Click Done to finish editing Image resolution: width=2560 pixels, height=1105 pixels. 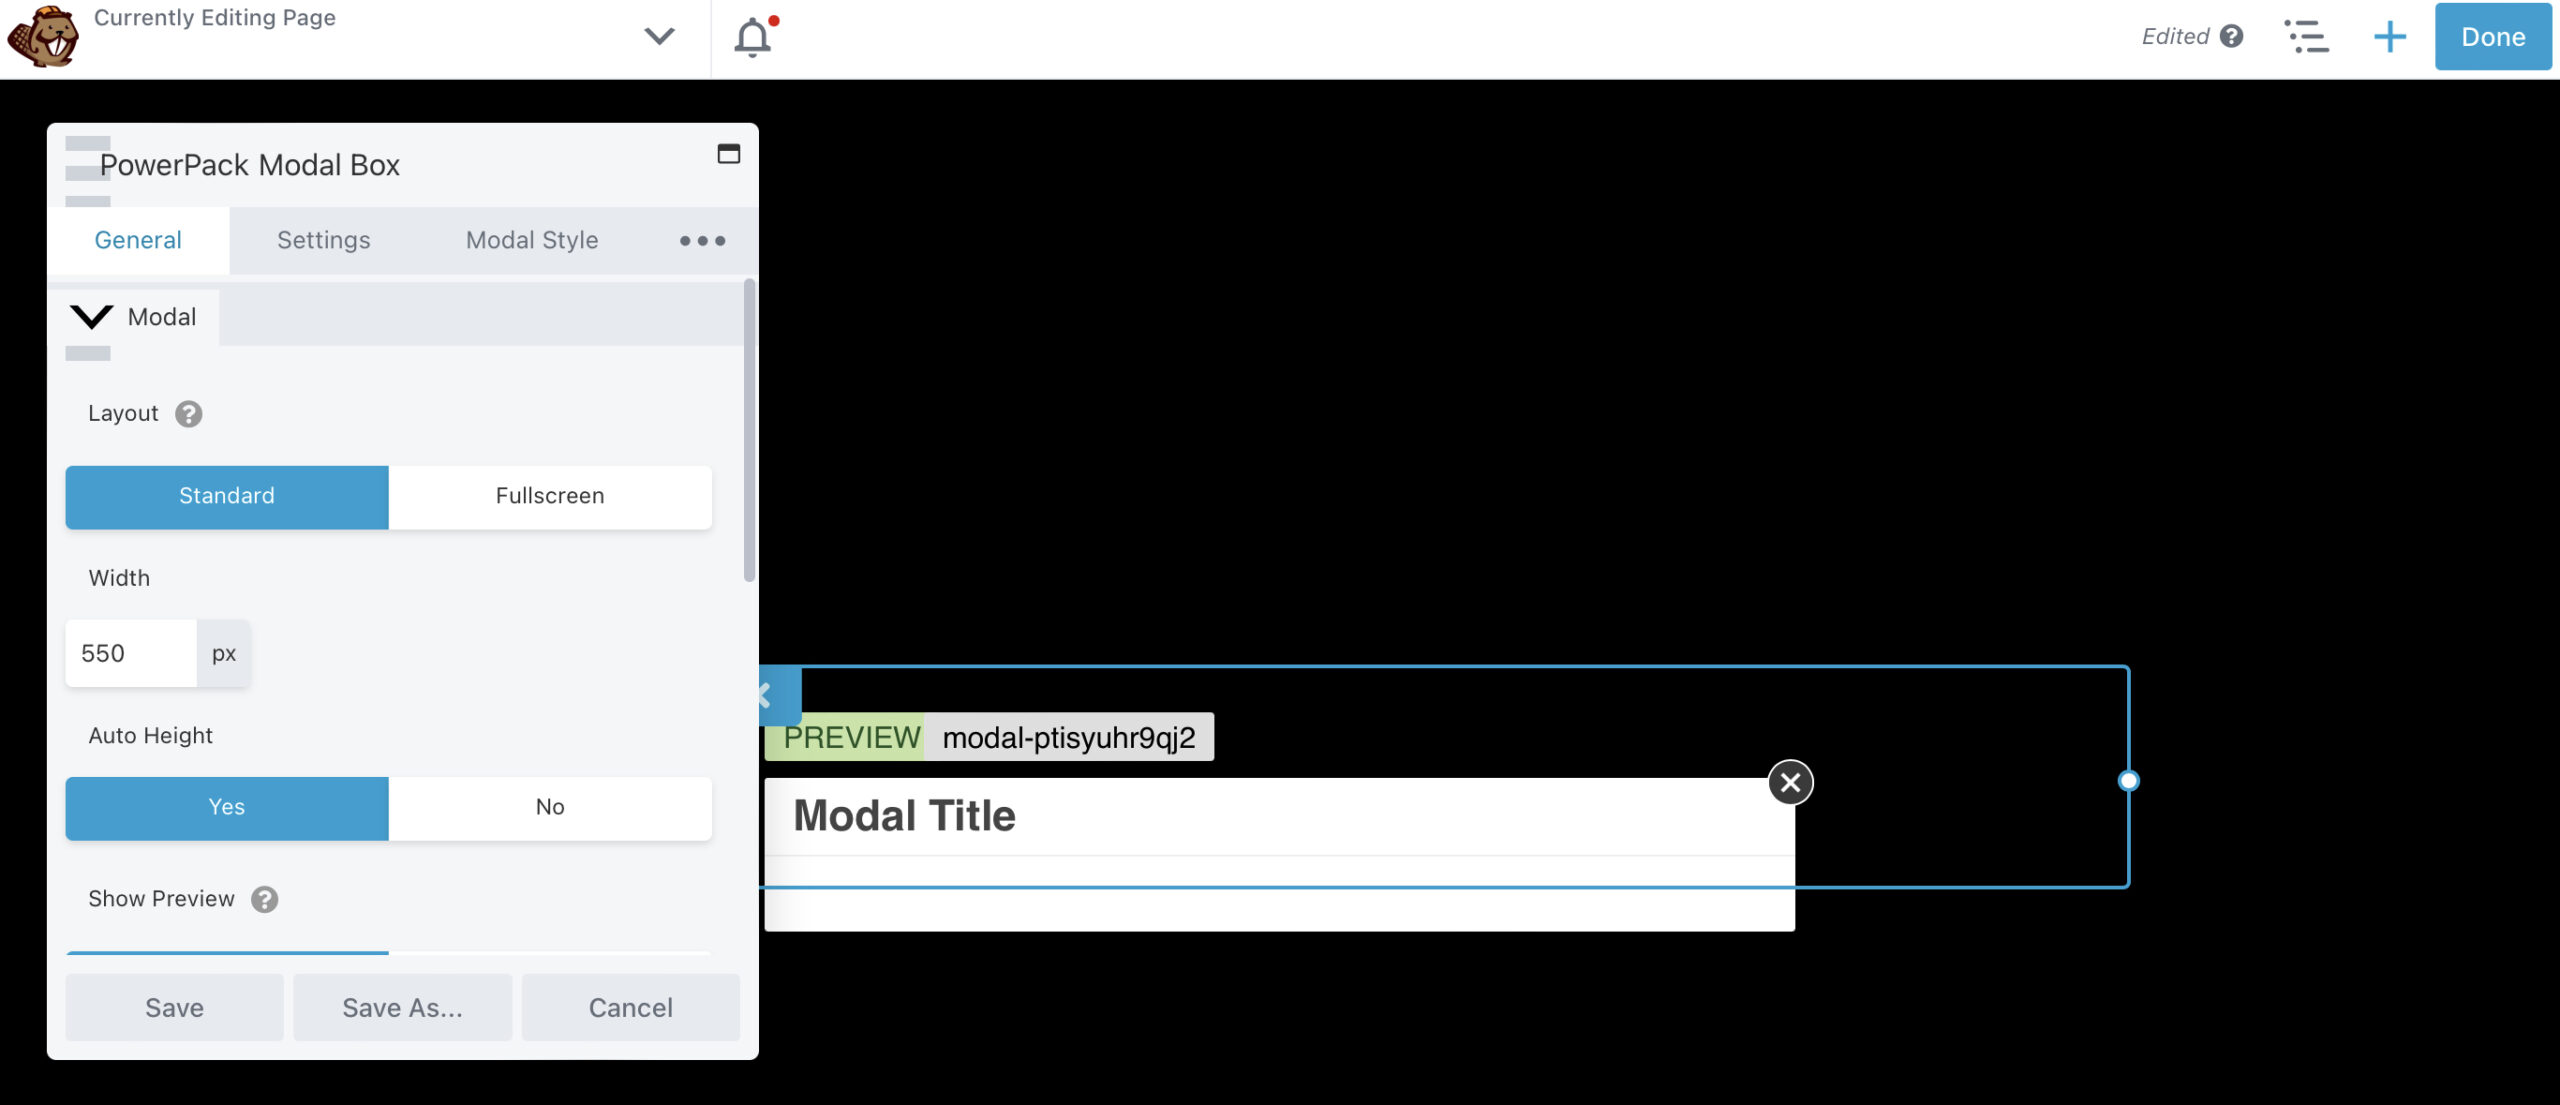(x=2495, y=36)
